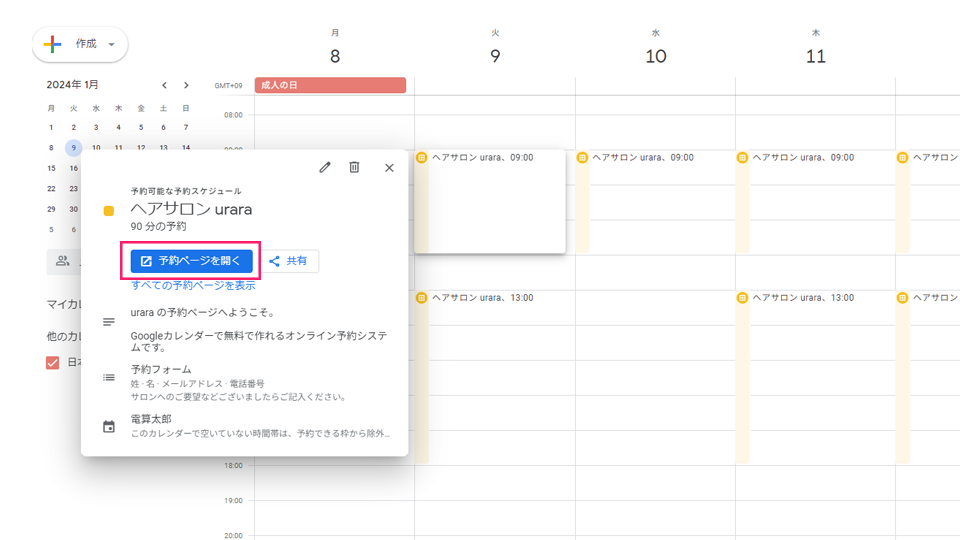This screenshot has height=540, width=960.
Task: Click the appointment icon on Thursday 13:00
Action: tap(742, 298)
